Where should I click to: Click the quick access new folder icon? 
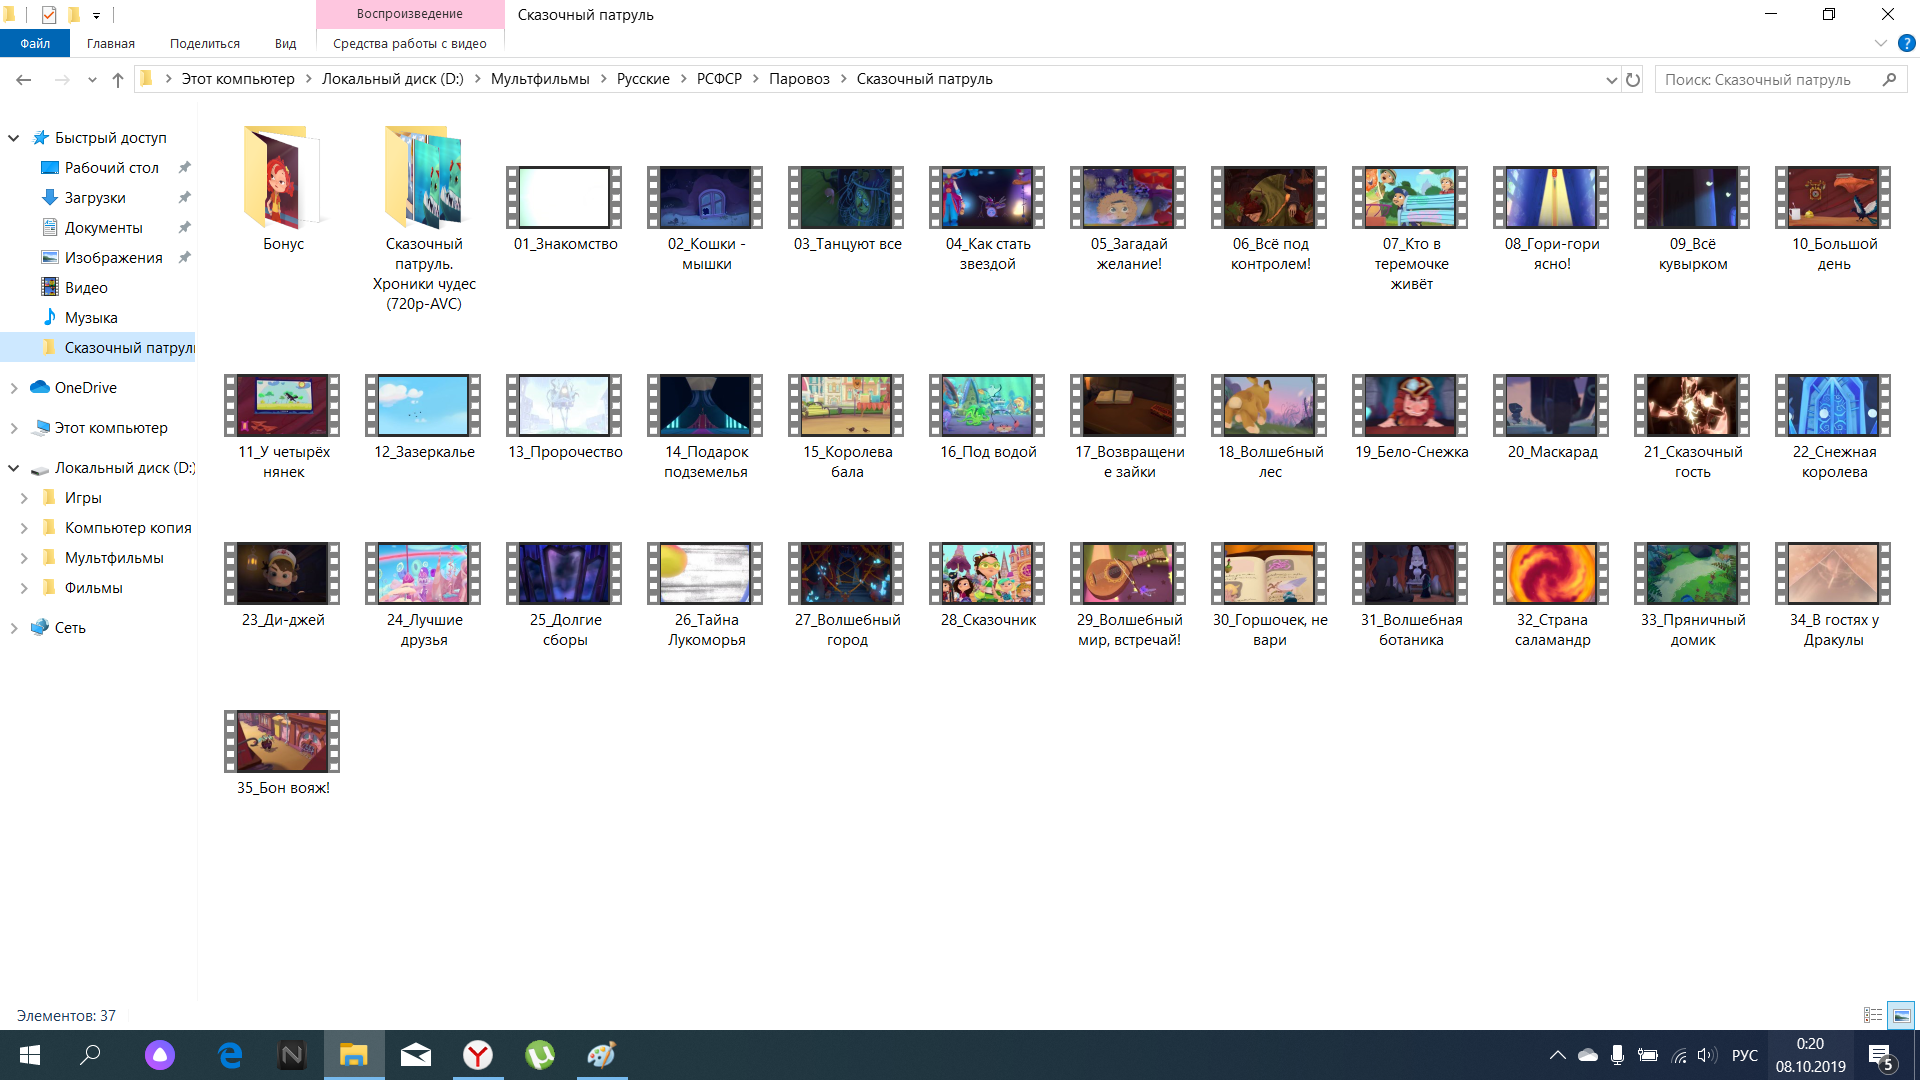(x=73, y=14)
